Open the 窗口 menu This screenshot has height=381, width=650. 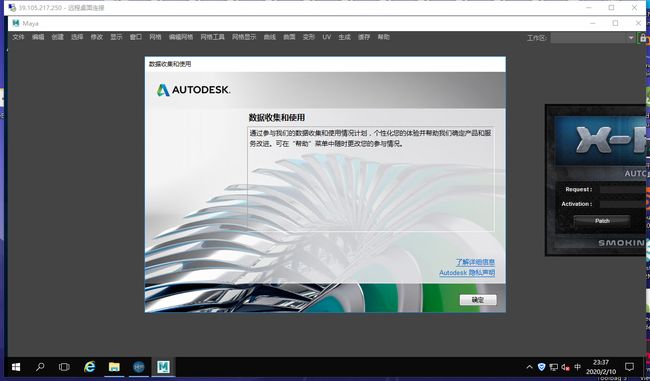[136, 37]
